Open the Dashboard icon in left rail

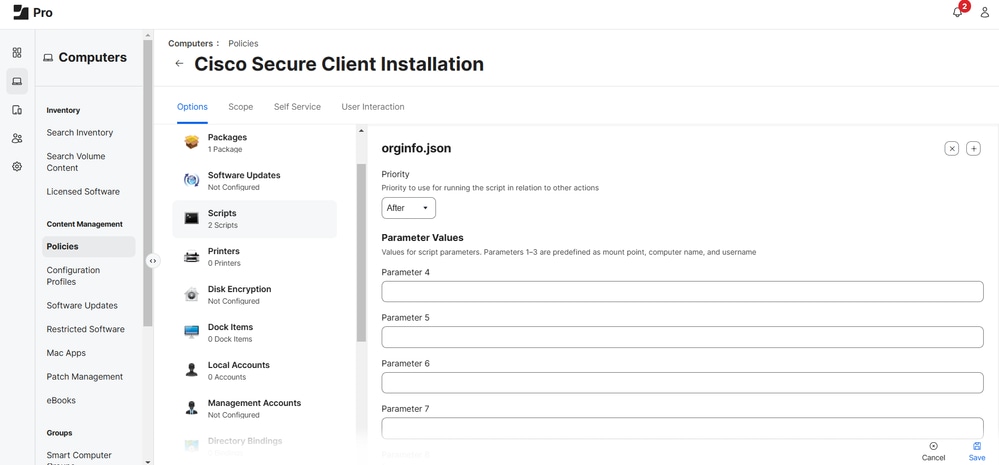(17, 53)
